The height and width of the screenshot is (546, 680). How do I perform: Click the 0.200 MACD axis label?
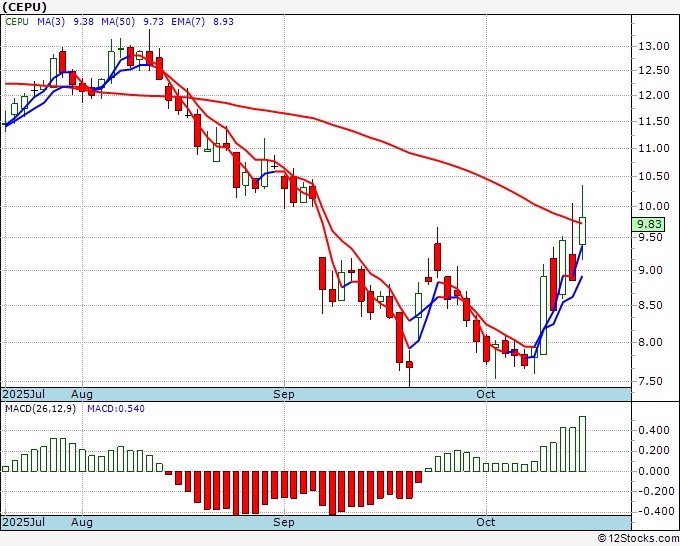(x=654, y=451)
